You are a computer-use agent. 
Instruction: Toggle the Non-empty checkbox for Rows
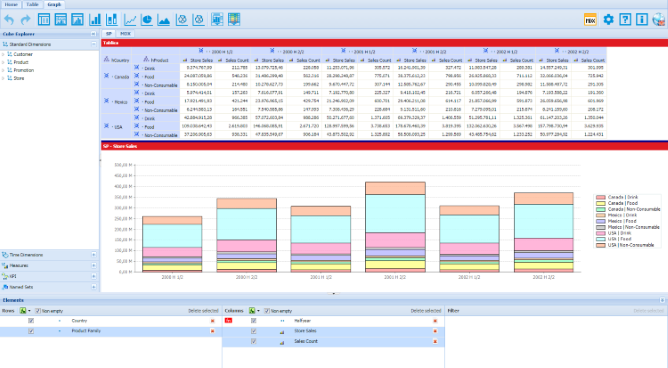click(38, 311)
